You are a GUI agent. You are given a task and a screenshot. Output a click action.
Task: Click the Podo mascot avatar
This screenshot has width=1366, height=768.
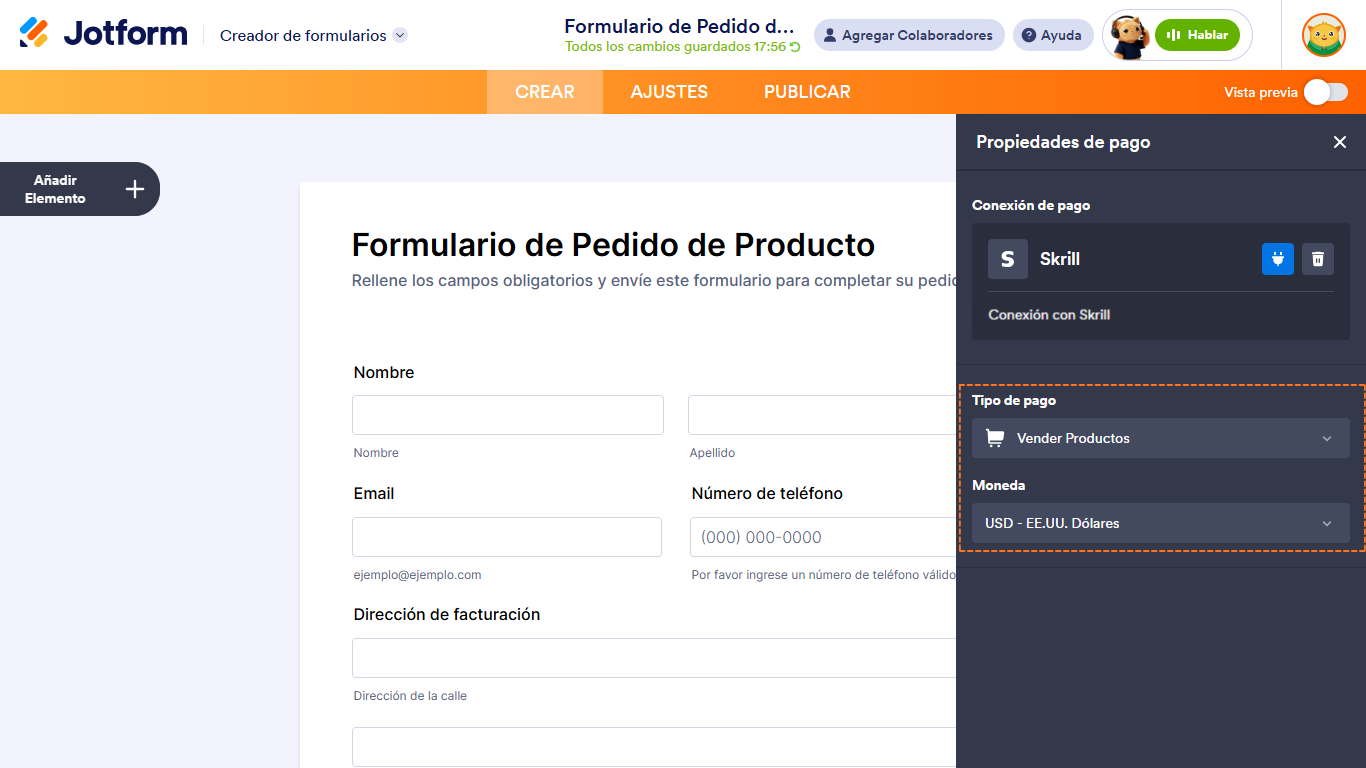point(1130,36)
